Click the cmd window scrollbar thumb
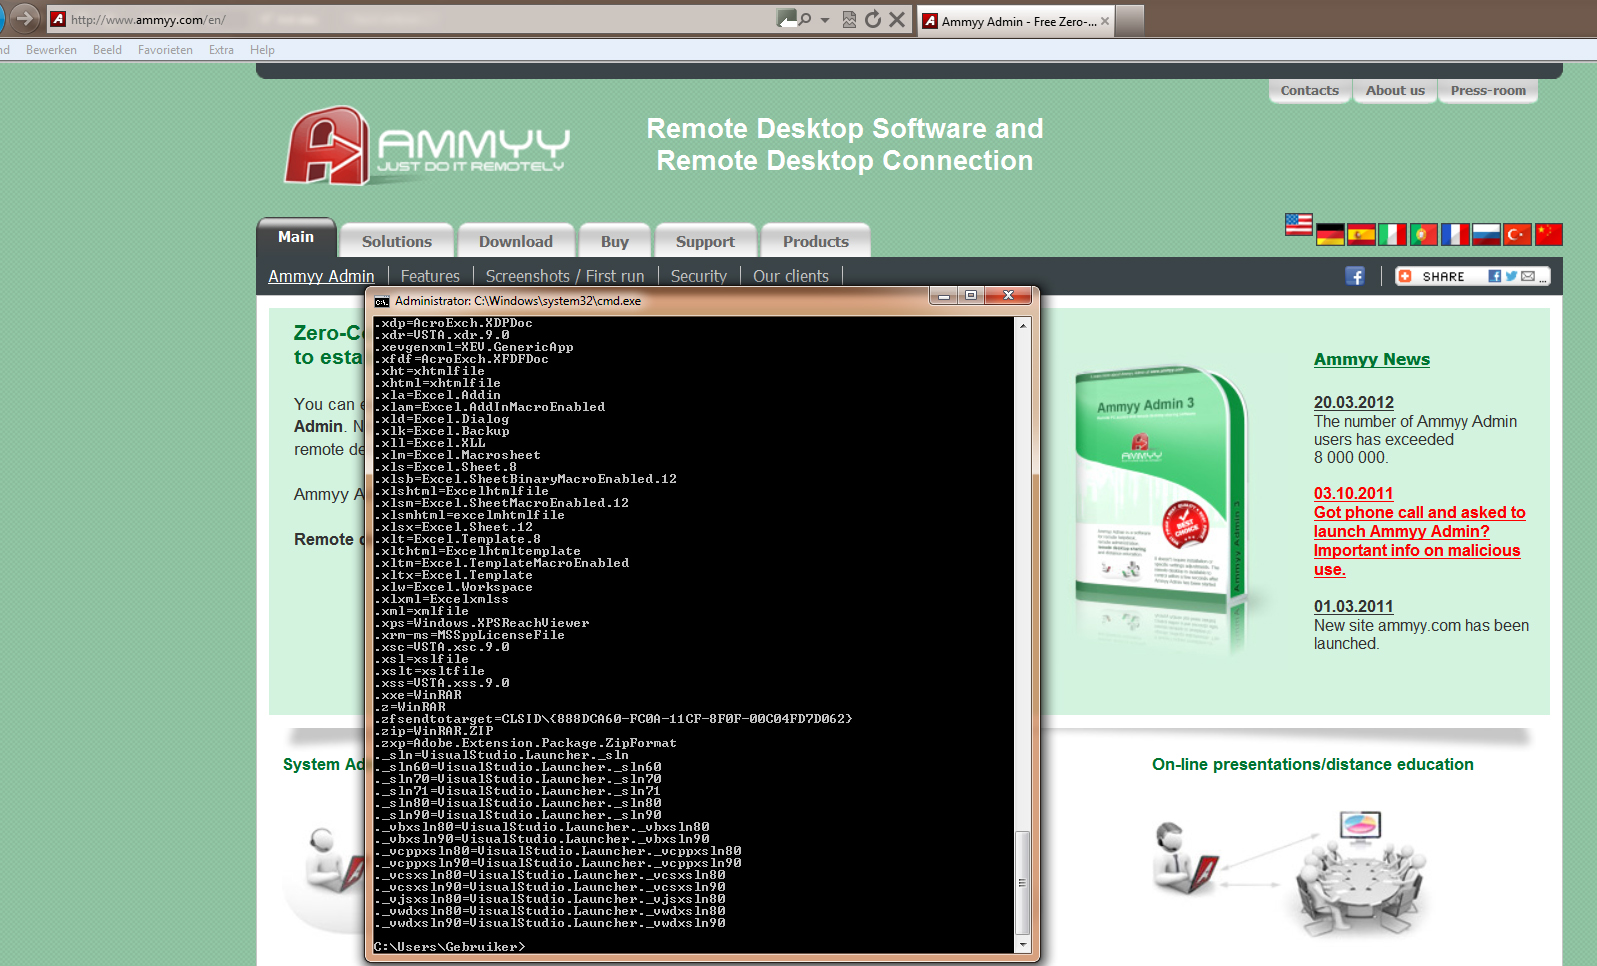 pos(1023,883)
